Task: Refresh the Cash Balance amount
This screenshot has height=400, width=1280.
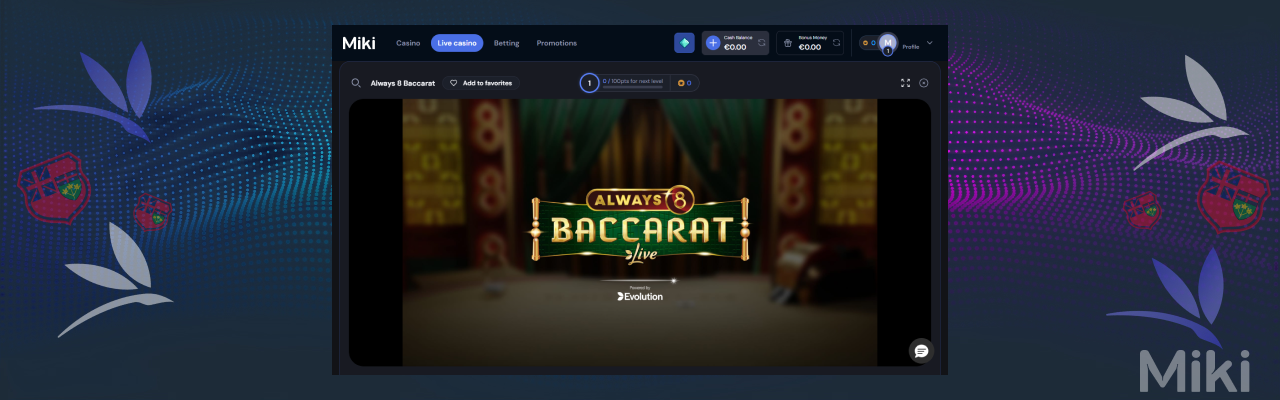Action: coord(761,43)
